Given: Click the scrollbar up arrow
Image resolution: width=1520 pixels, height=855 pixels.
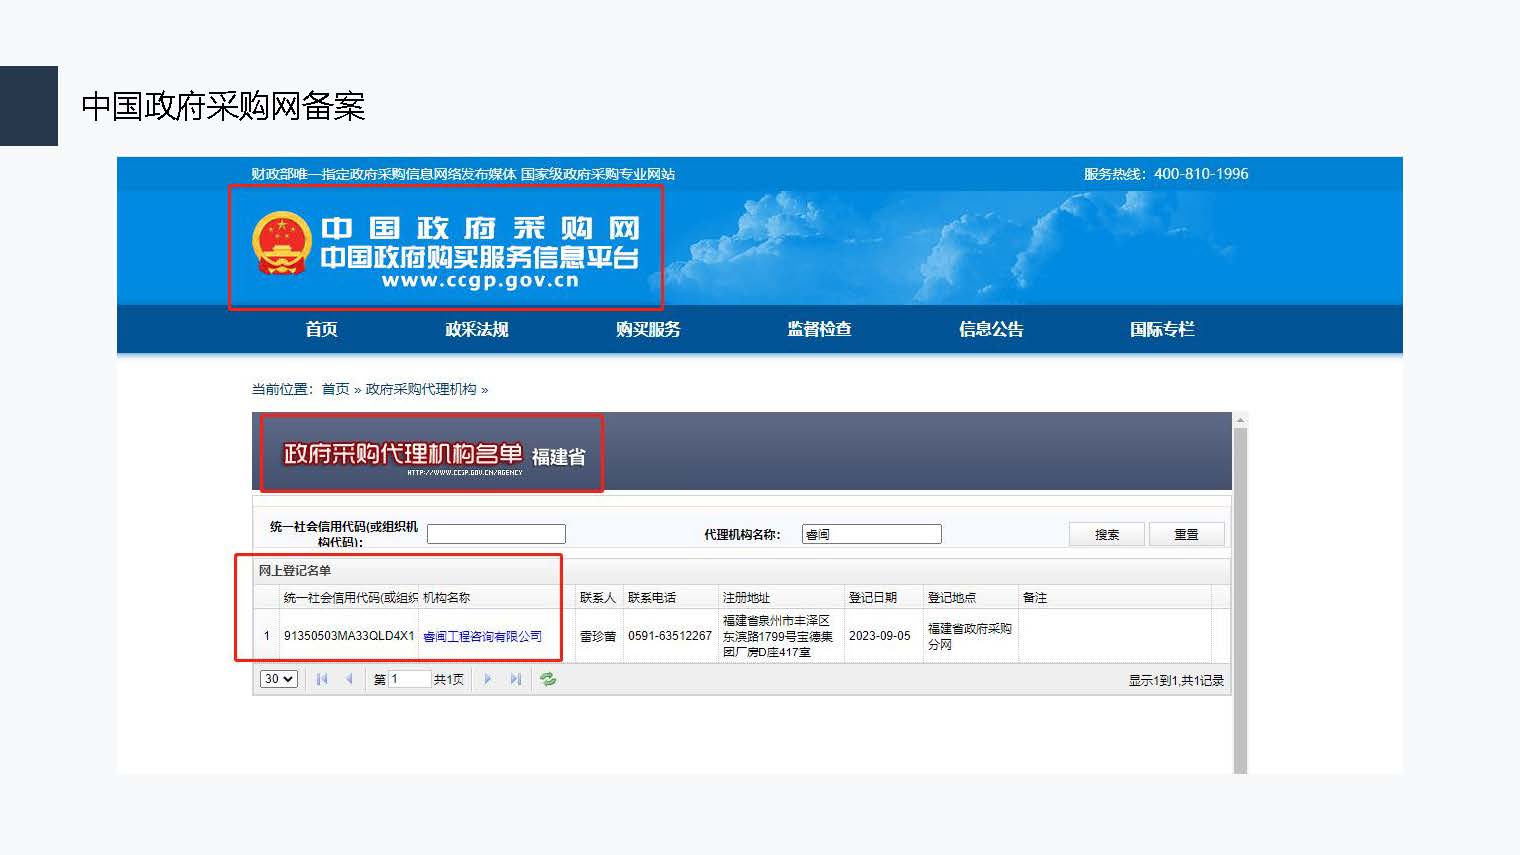Looking at the screenshot, I should click(1240, 420).
